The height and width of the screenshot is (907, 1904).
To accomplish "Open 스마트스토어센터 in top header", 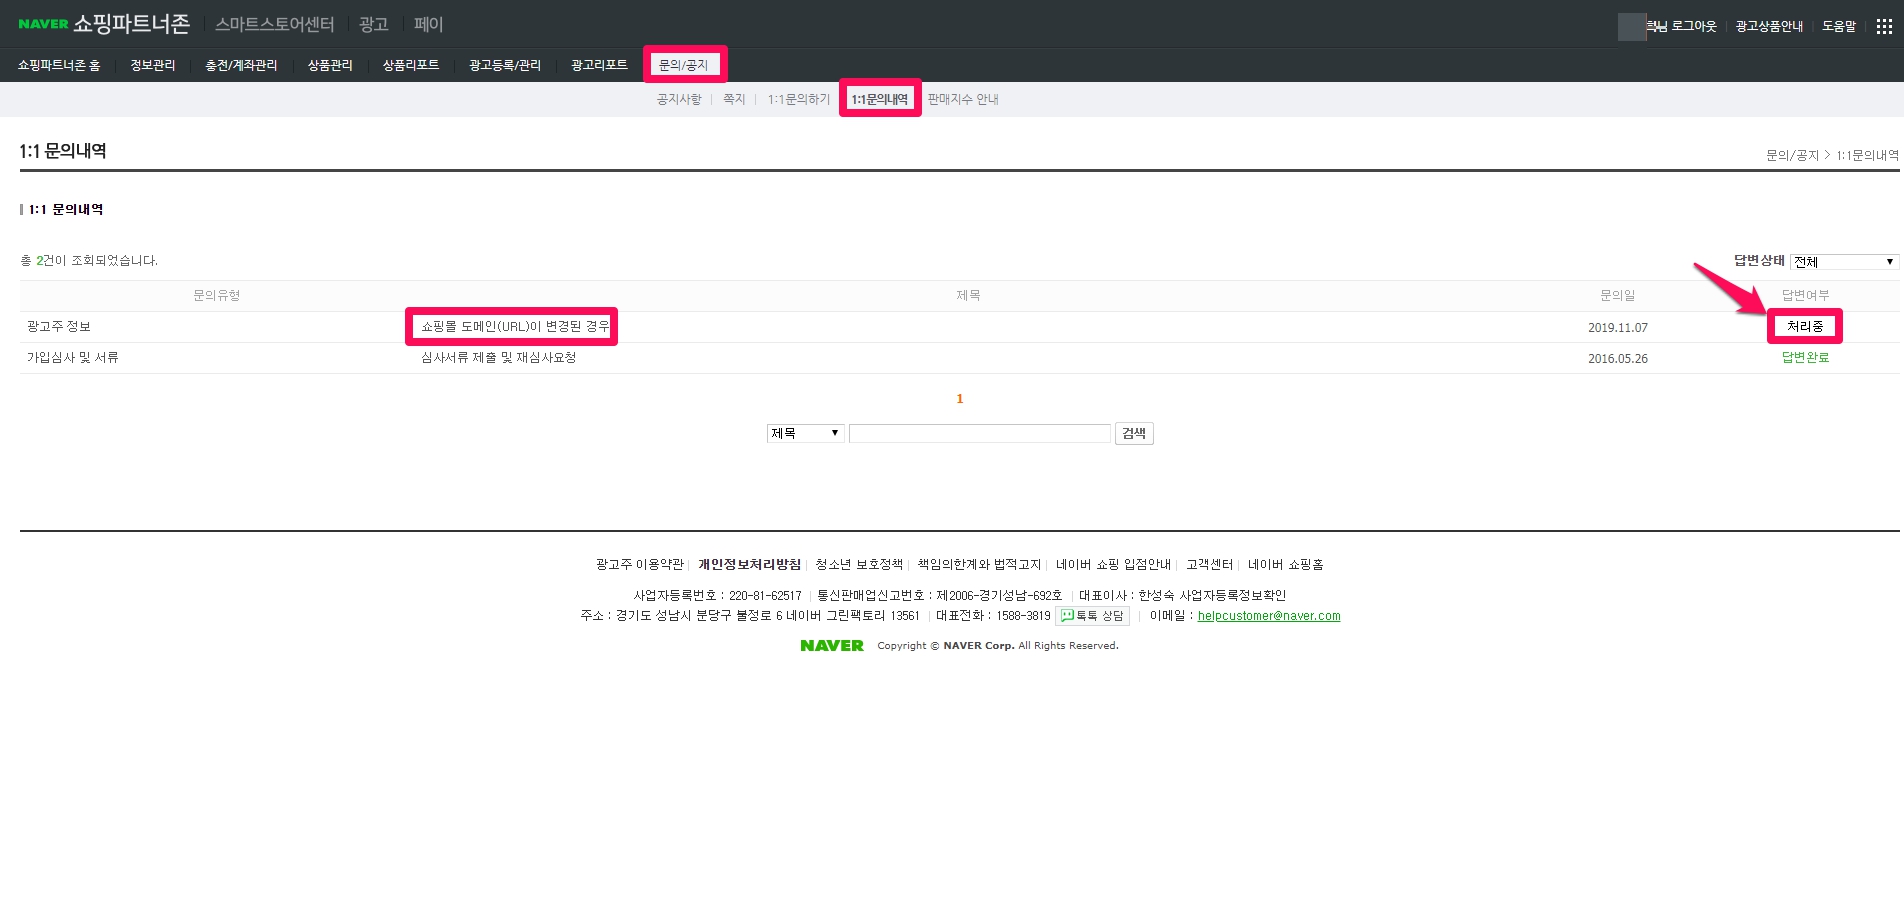I will coord(275,24).
